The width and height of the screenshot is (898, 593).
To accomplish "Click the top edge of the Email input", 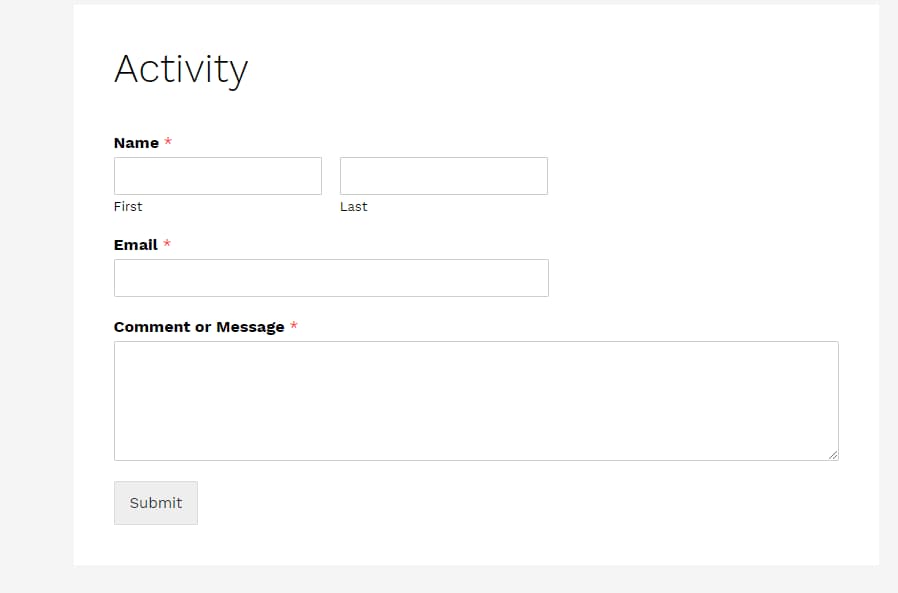I will click(330, 261).
